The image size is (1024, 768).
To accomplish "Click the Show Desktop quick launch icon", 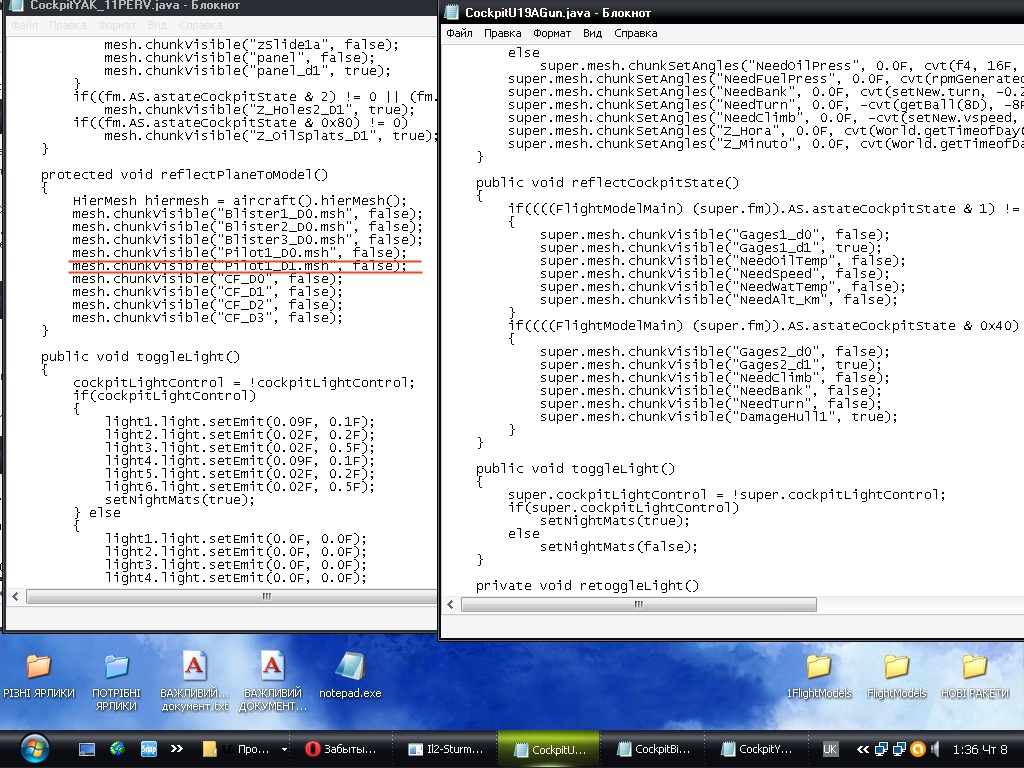I will point(87,749).
